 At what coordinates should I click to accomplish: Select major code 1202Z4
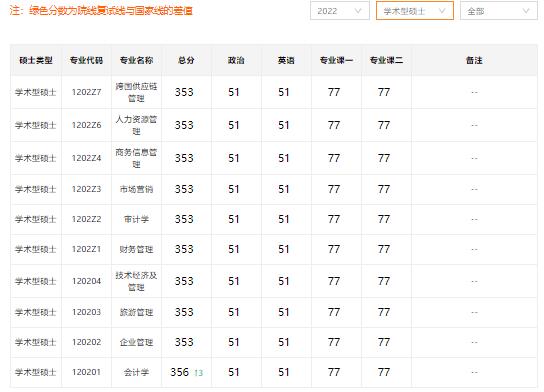coord(86,158)
